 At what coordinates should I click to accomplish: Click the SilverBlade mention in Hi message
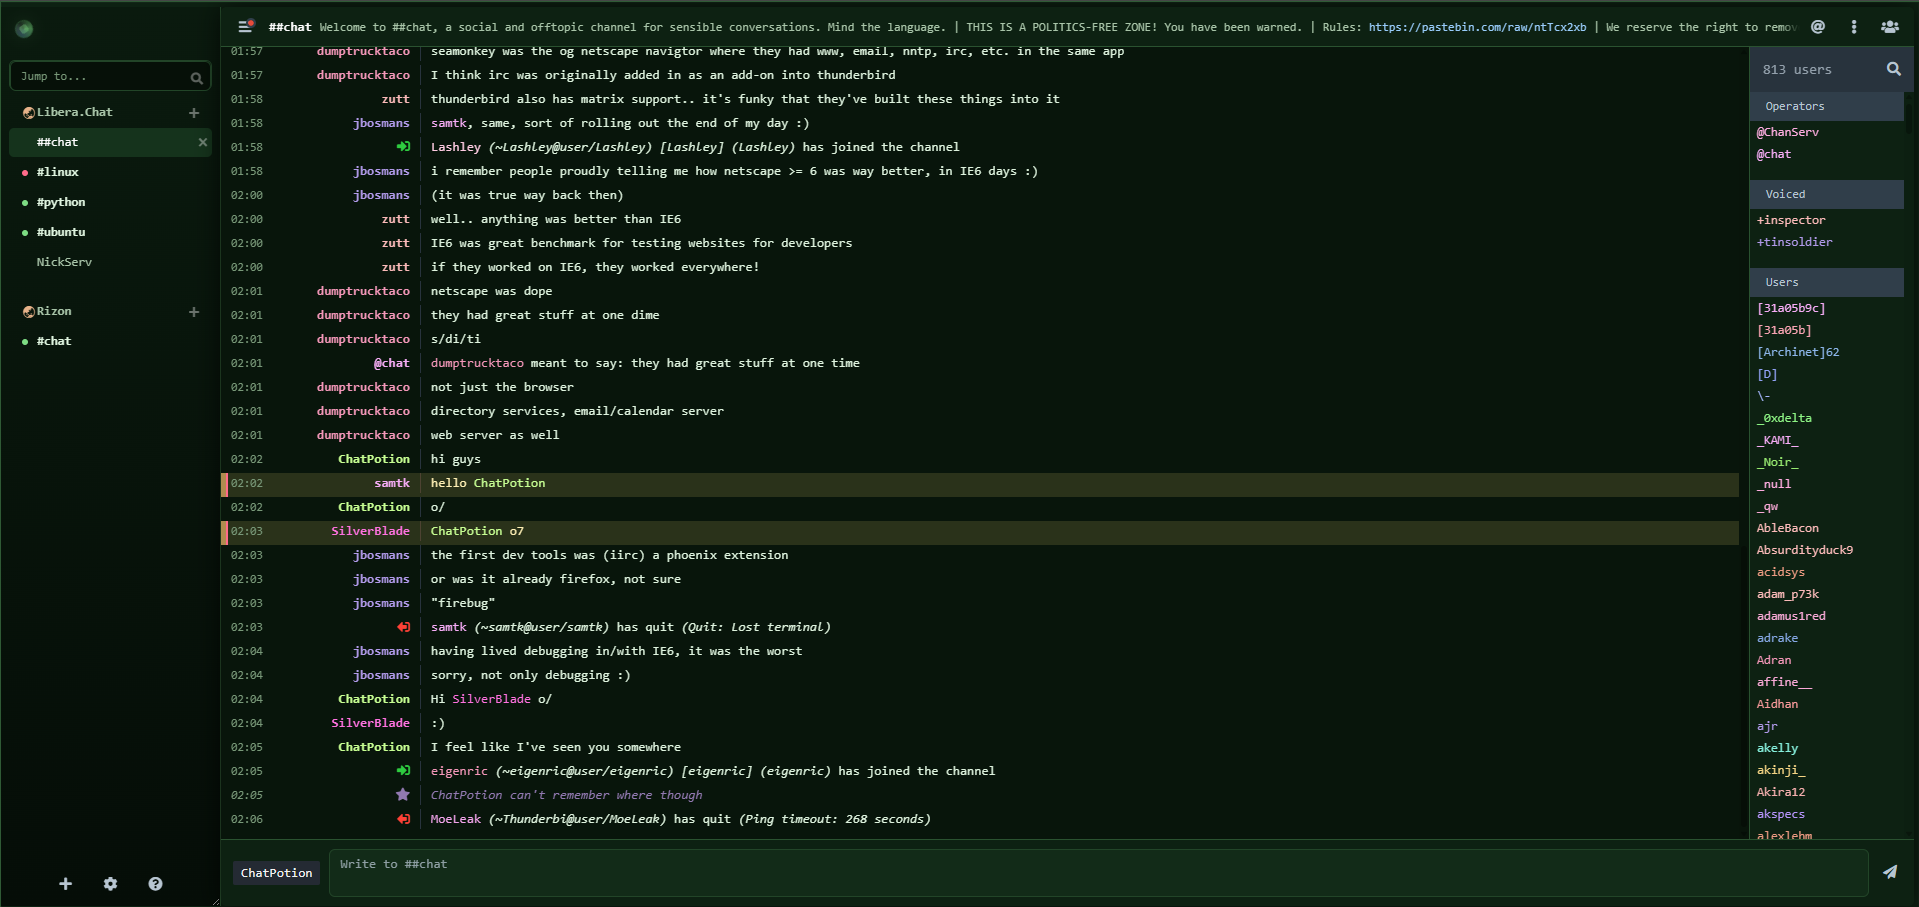(491, 699)
